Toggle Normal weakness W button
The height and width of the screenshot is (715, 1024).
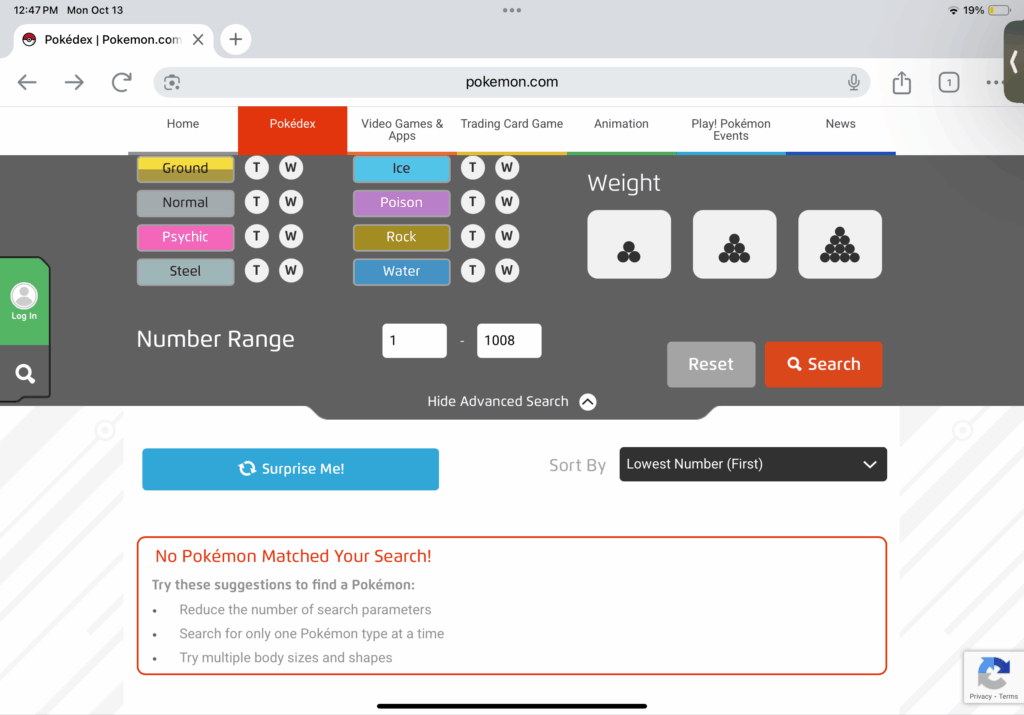pyautogui.click(x=291, y=202)
